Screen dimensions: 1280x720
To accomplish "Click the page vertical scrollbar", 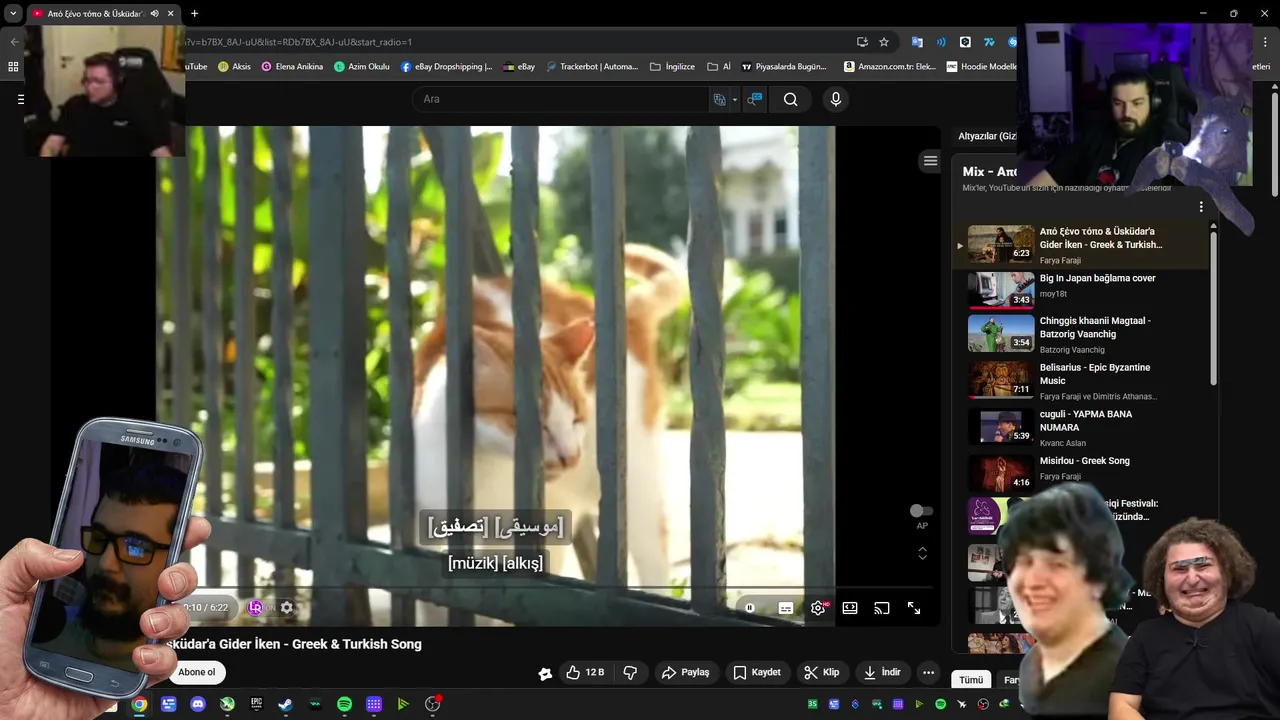I will pos(1274,145).
